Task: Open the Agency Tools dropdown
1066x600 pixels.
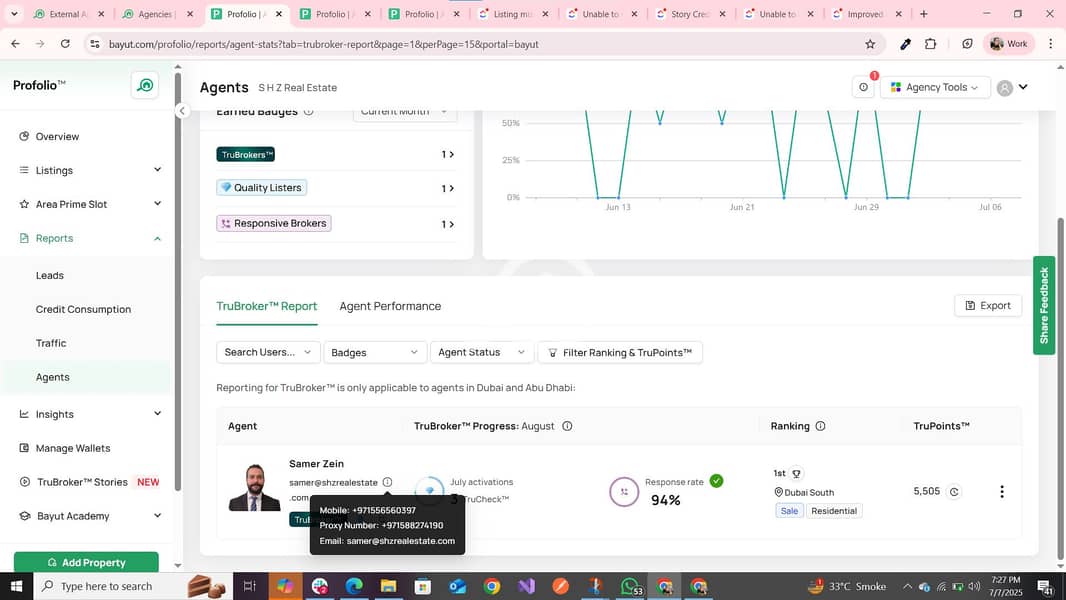Action: coord(935,87)
